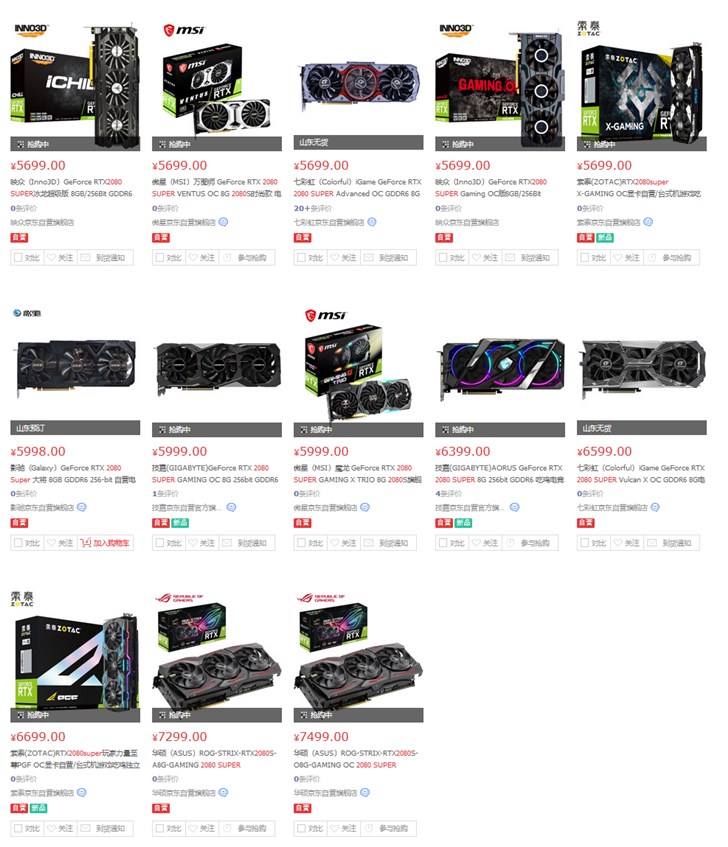Click the arrival-notice envelope icon under the ¥6699 ZOTAC PGF card
Image resolution: width=728 pixels, height=847 pixels.
click(85, 828)
